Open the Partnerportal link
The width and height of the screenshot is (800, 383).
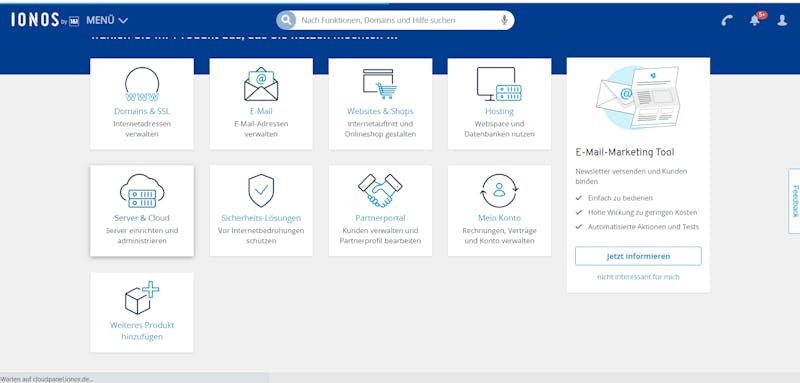coord(380,218)
